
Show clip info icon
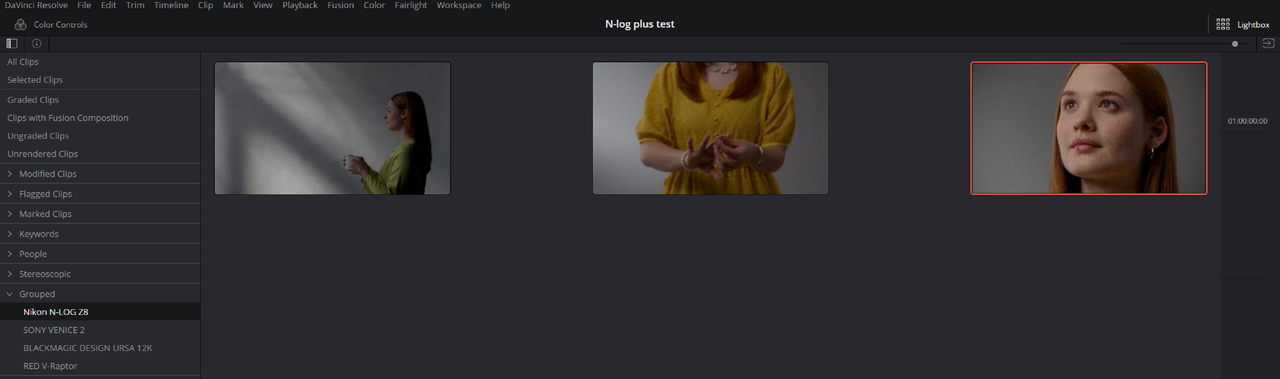[37, 44]
